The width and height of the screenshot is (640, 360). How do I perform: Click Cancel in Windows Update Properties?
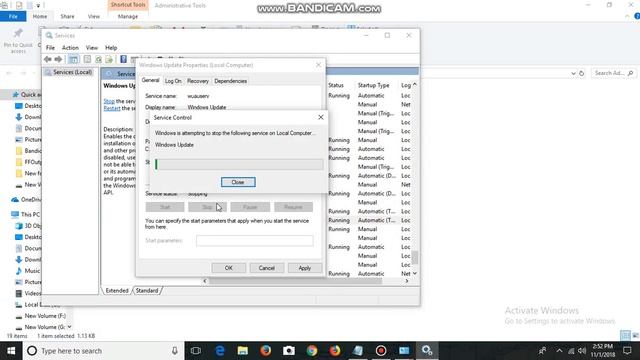click(x=267, y=268)
